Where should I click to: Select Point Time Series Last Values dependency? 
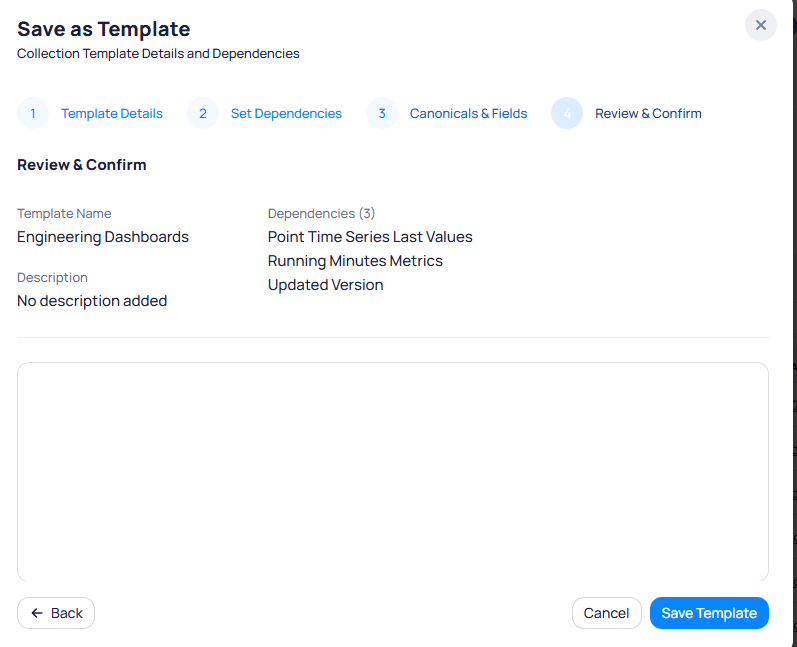pyautogui.click(x=370, y=237)
